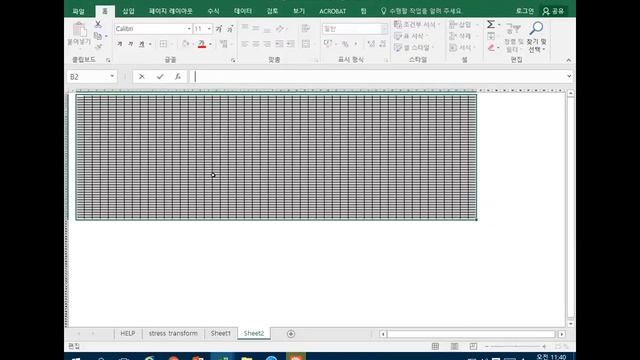The height and width of the screenshot is (360, 640).
Task: Toggle Italic formatting
Action: tap(131, 44)
